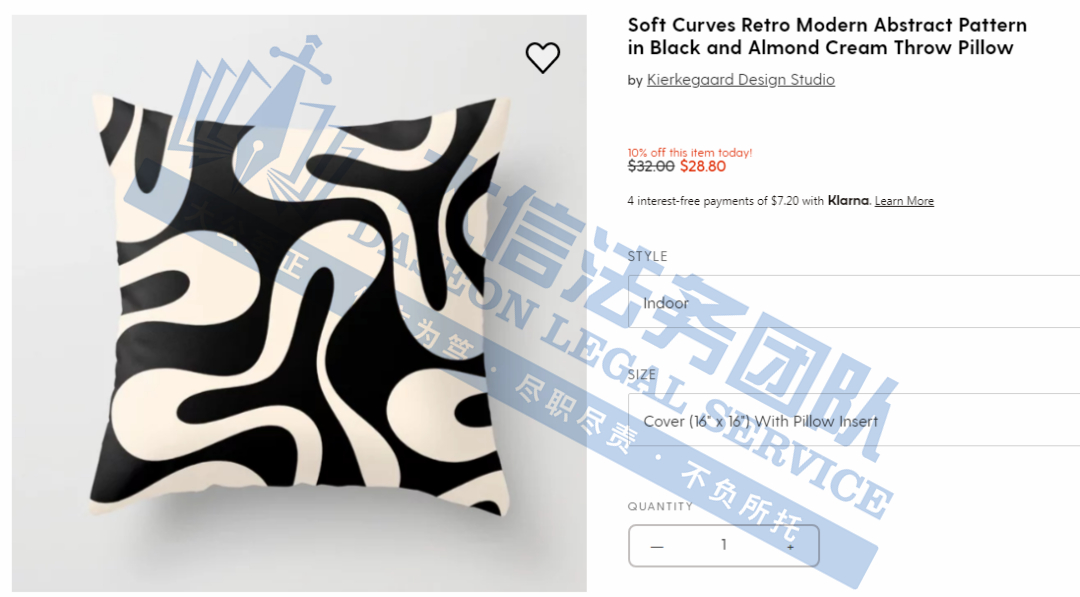Click the $28.80 sale price
The width and height of the screenshot is (1080, 597).
coord(703,167)
